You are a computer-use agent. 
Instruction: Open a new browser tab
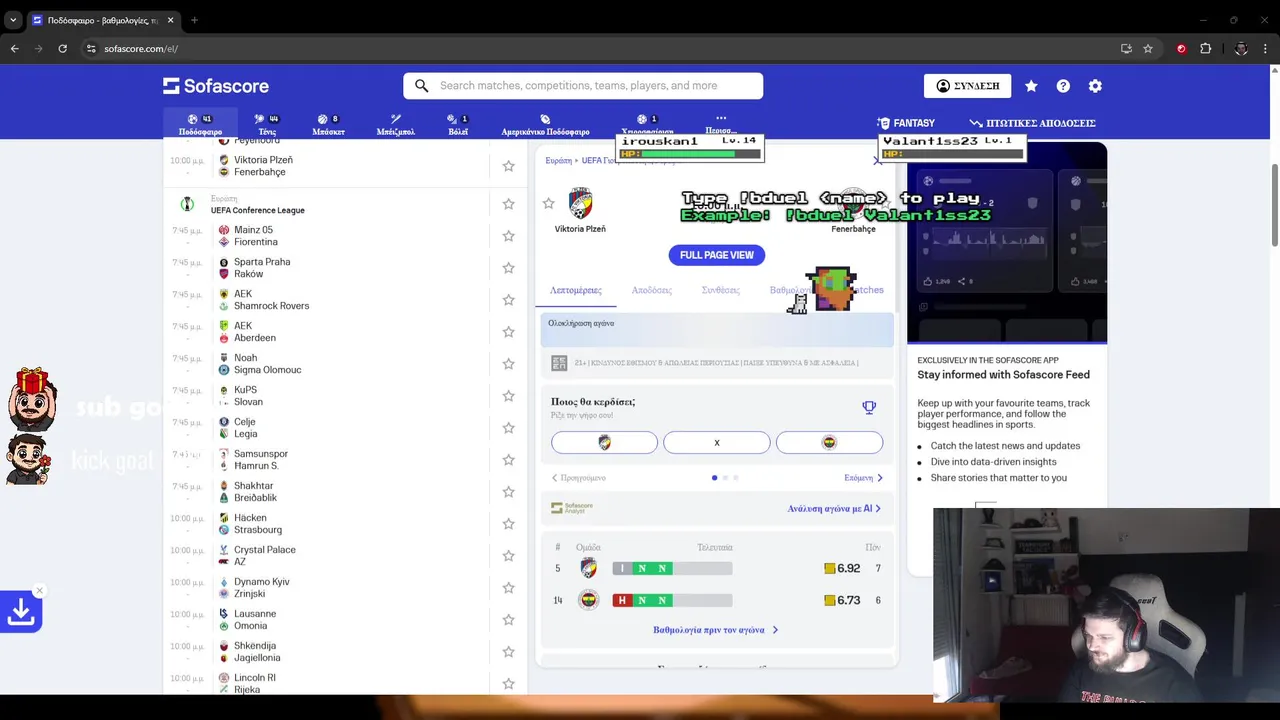[194, 20]
